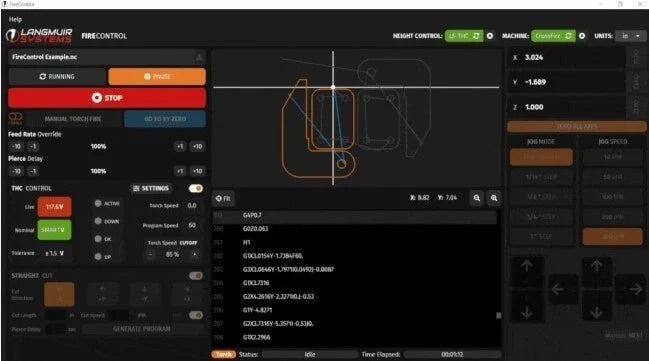Image resolution: width=649 pixels, height=361 pixels.
Task: Open the Units dropdown
Action: point(630,36)
